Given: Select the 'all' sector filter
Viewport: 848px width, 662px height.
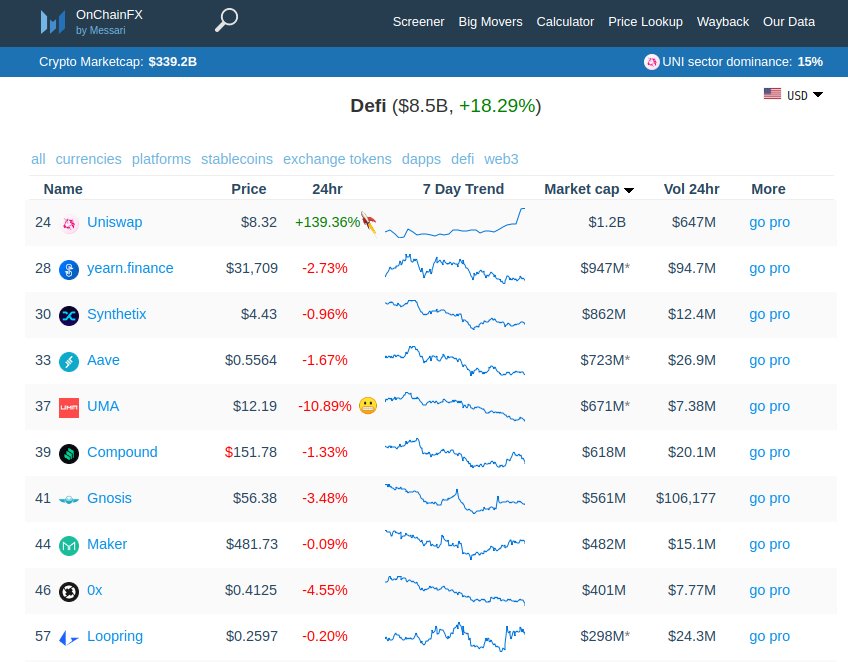Looking at the screenshot, I should coord(38,159).
